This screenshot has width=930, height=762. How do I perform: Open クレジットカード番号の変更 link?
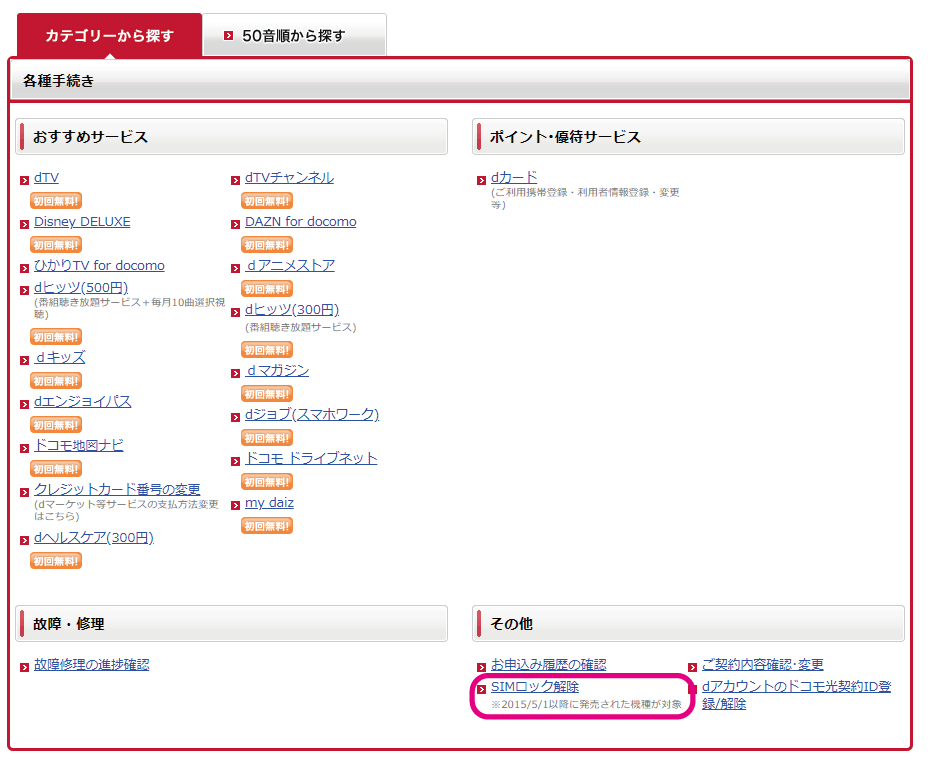coord(117,489)
